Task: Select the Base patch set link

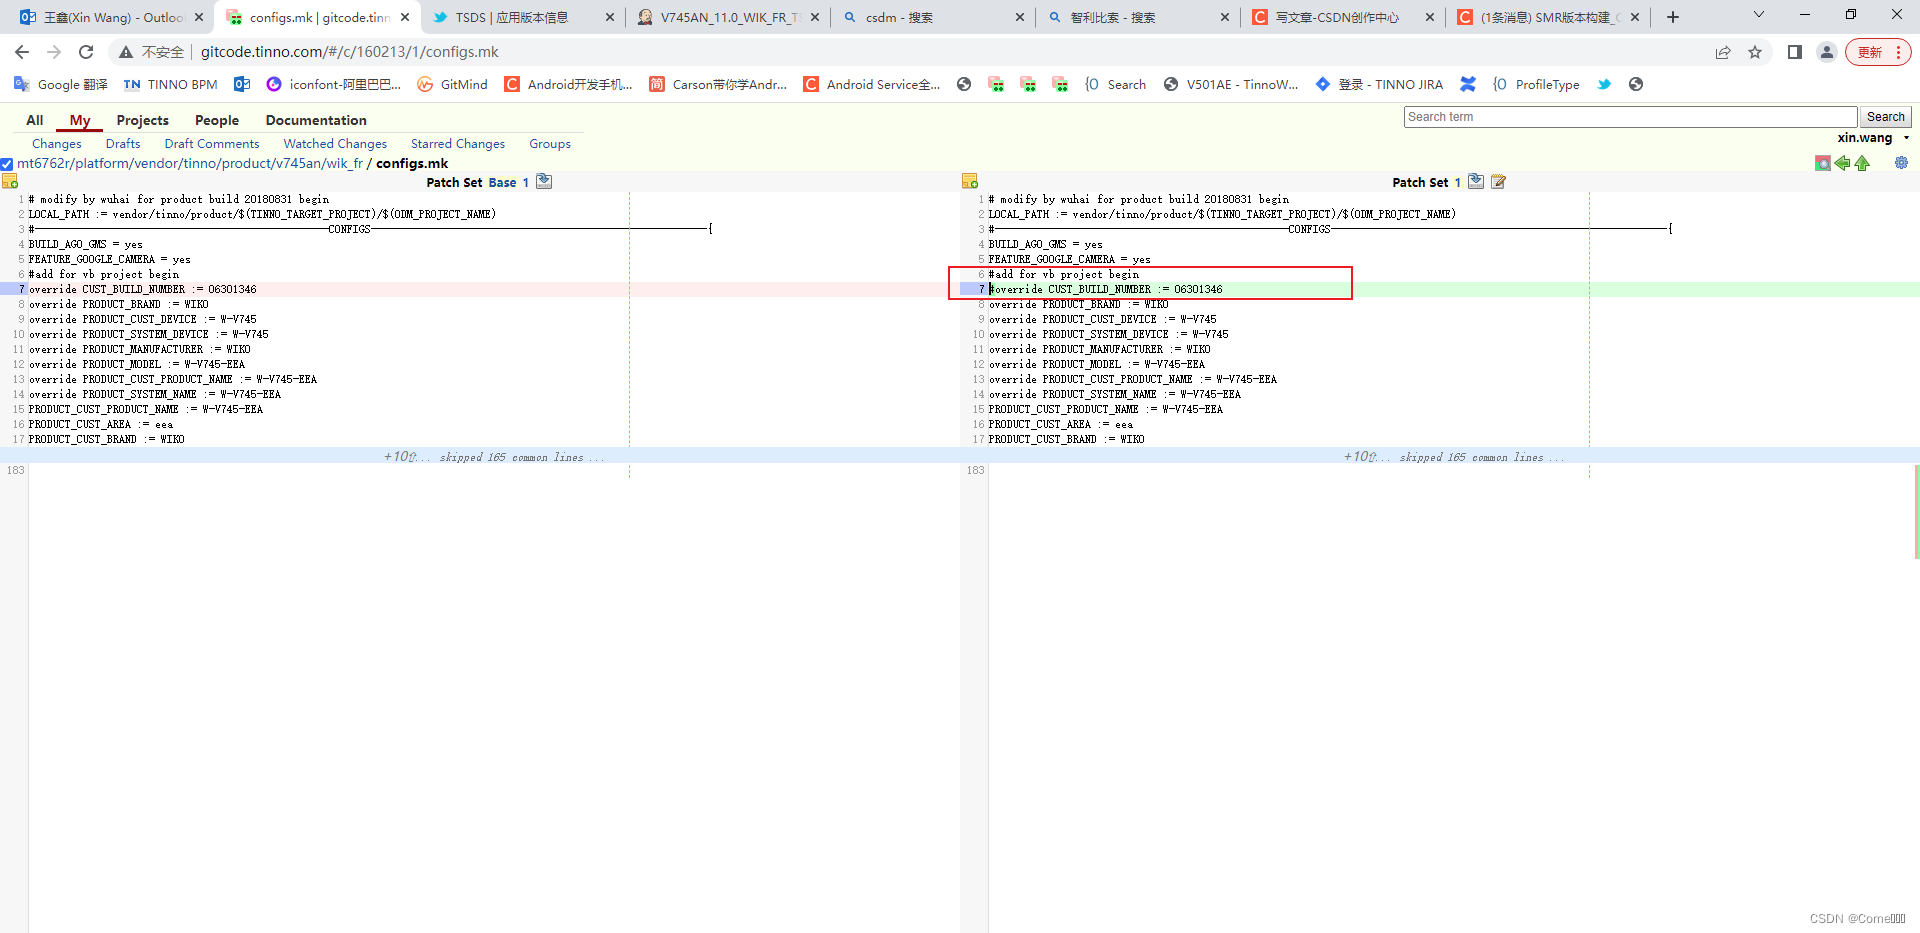Action: [502, 182]
